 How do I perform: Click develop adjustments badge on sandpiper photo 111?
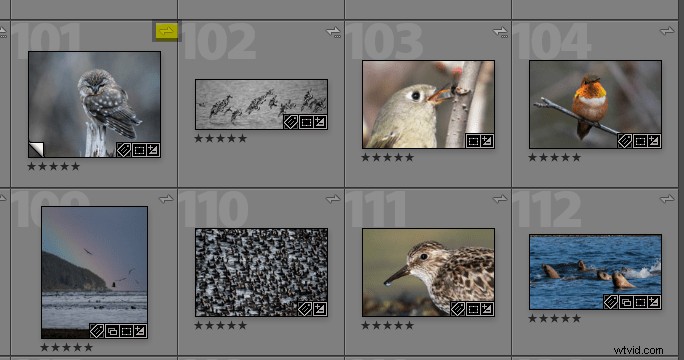(487, 309)
